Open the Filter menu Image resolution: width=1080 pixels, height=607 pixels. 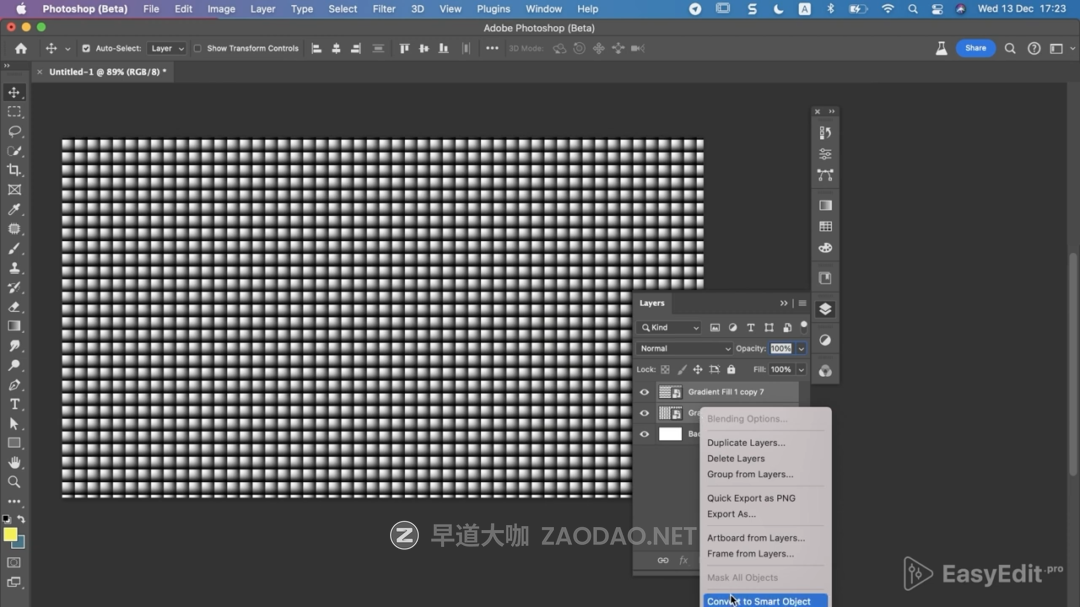[384, 8]
